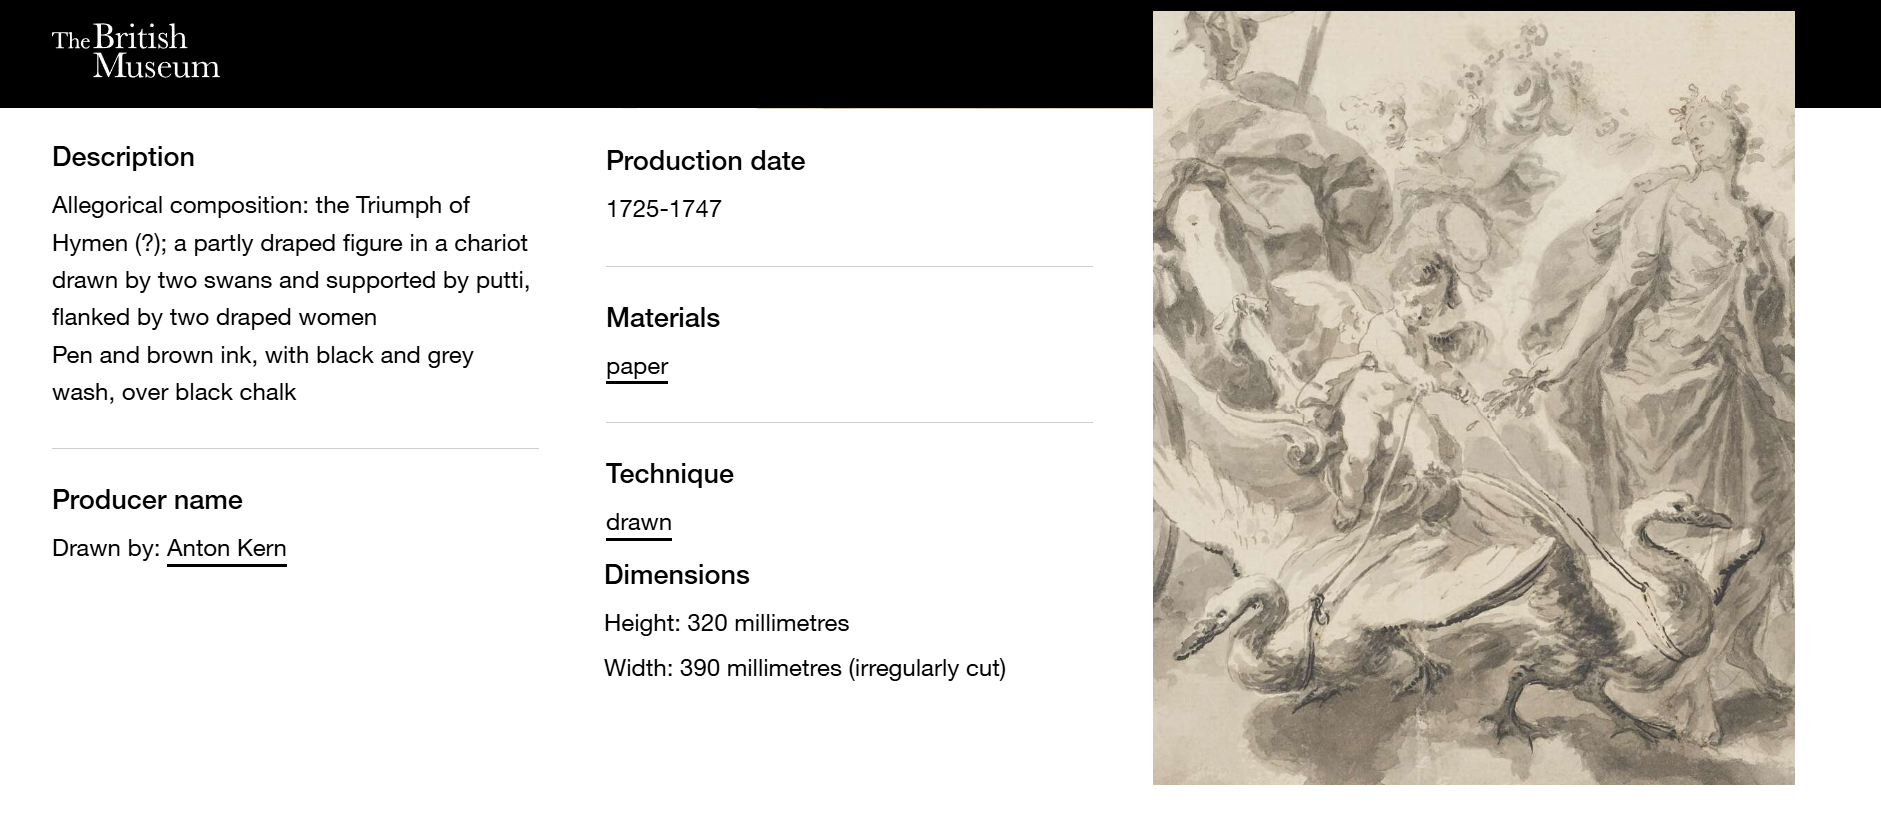1881x822 pixels.
Task: Click the Width 390 millimetres text
Action: tap(804, 668)
